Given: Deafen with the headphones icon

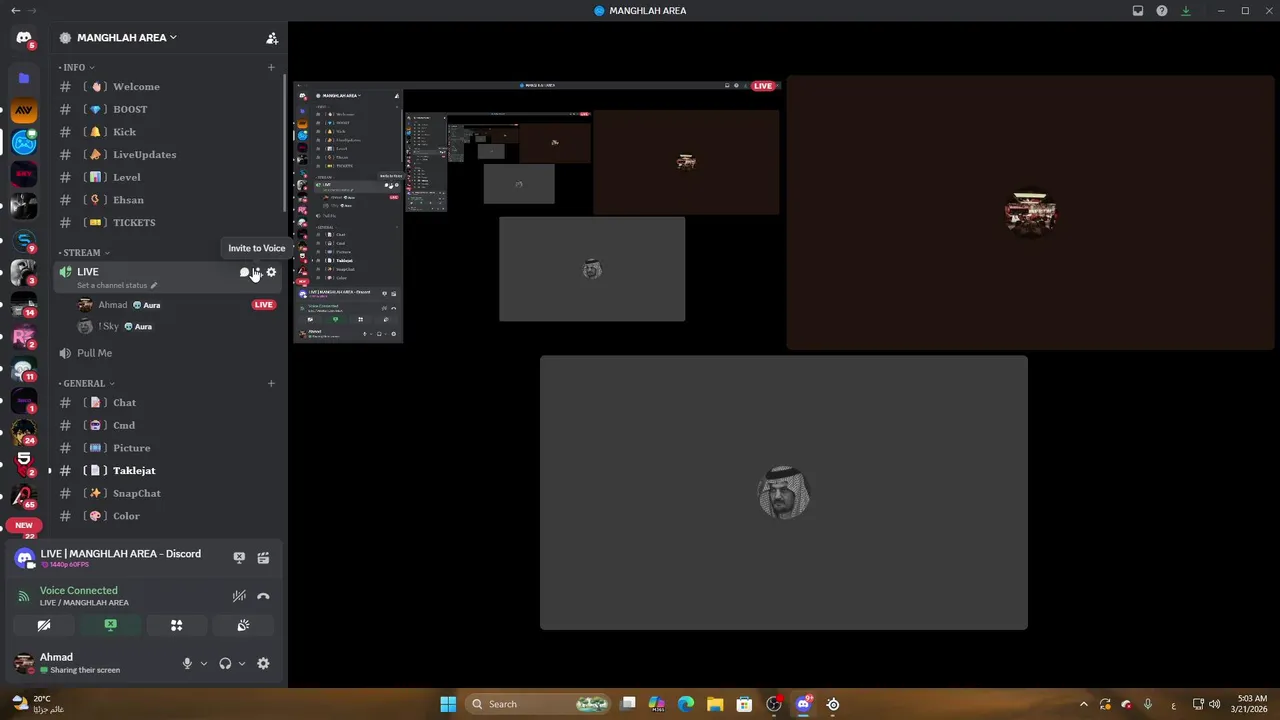Looking at the screenshot, I should (225, 663).
